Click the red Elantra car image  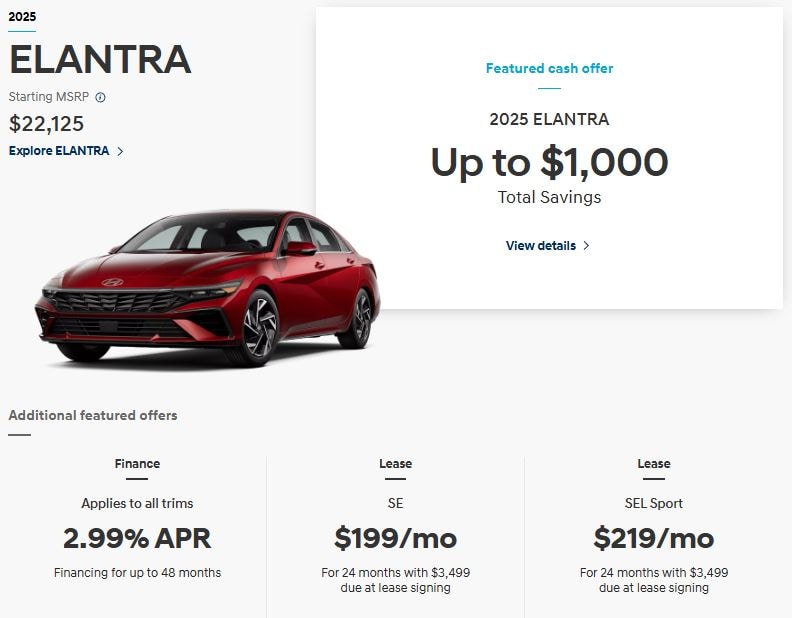208,288
